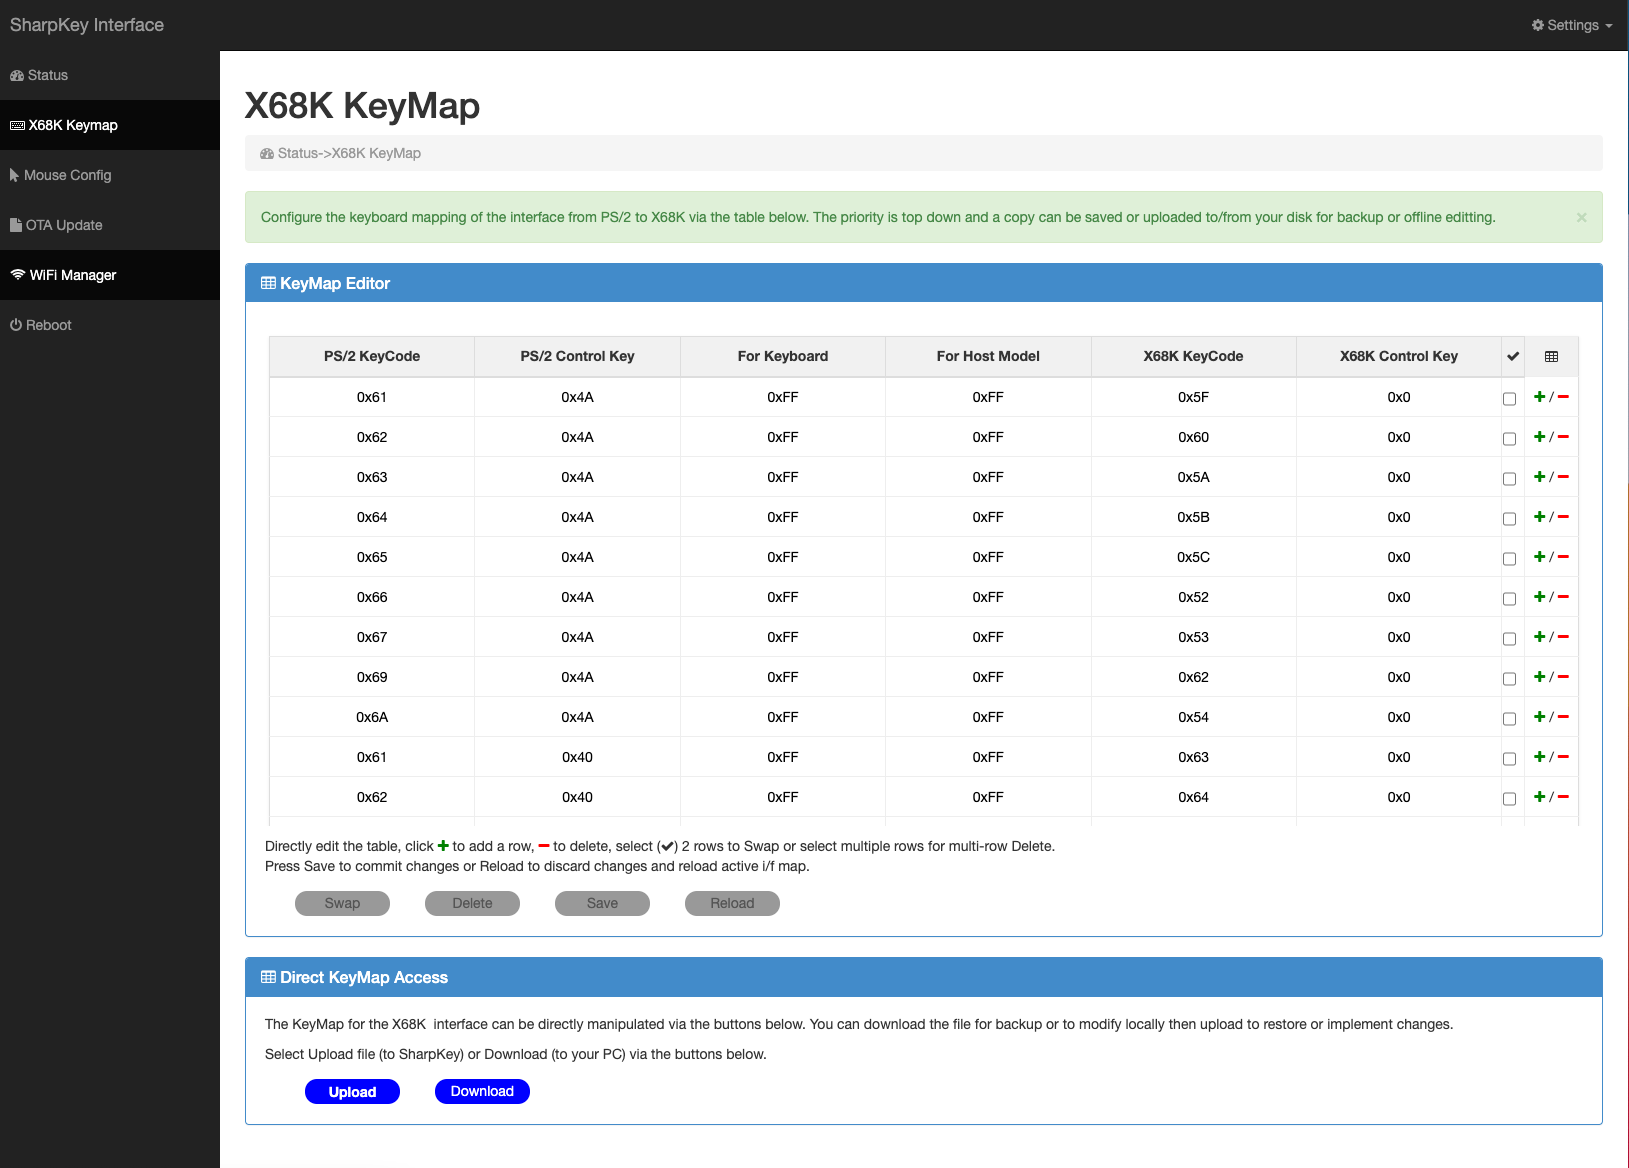Click the plus icon on the X68K 0x64 row
The width and height of the screenshot is (1629, 1168).
(1539, 797)
